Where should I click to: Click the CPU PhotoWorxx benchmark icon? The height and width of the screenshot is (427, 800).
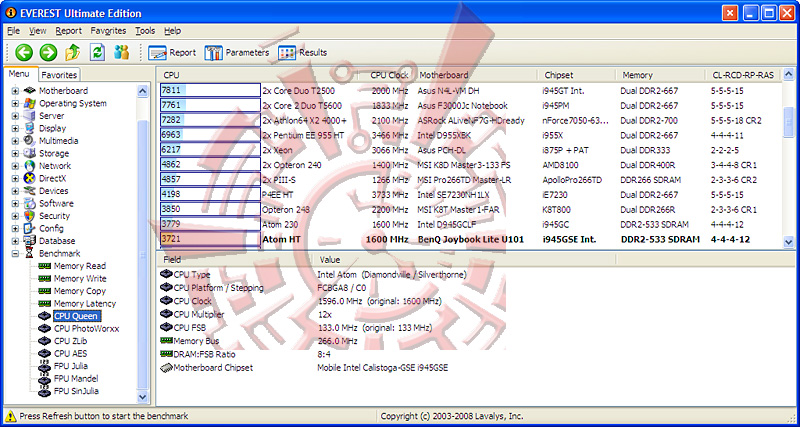point(45,329)
